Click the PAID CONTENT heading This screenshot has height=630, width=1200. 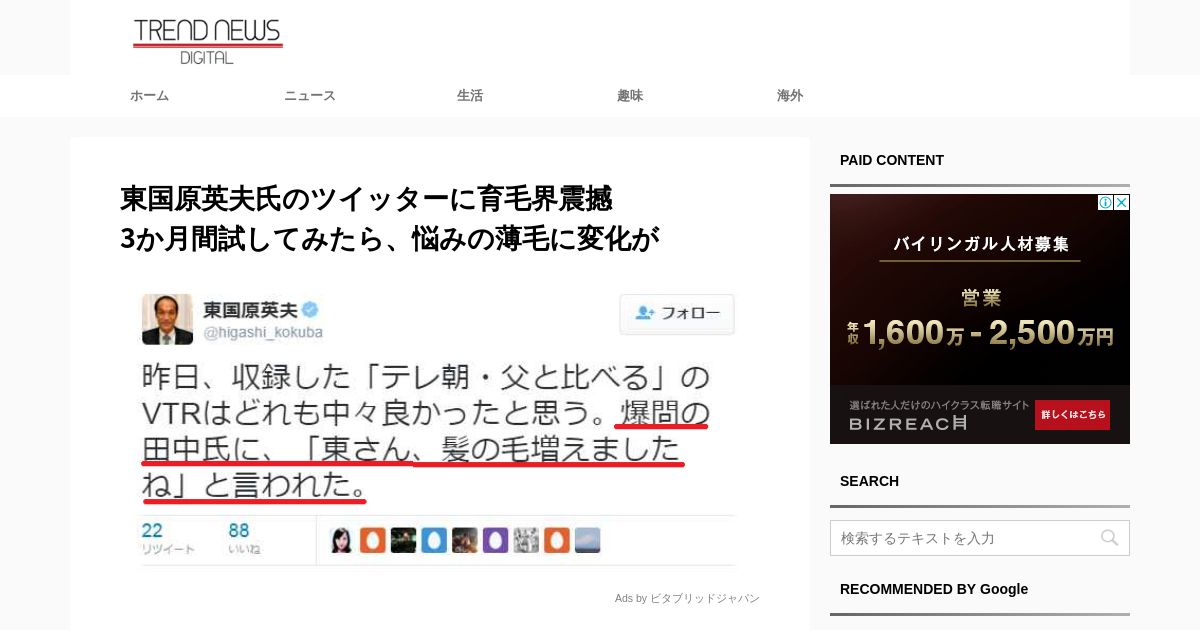click(892, 160)
